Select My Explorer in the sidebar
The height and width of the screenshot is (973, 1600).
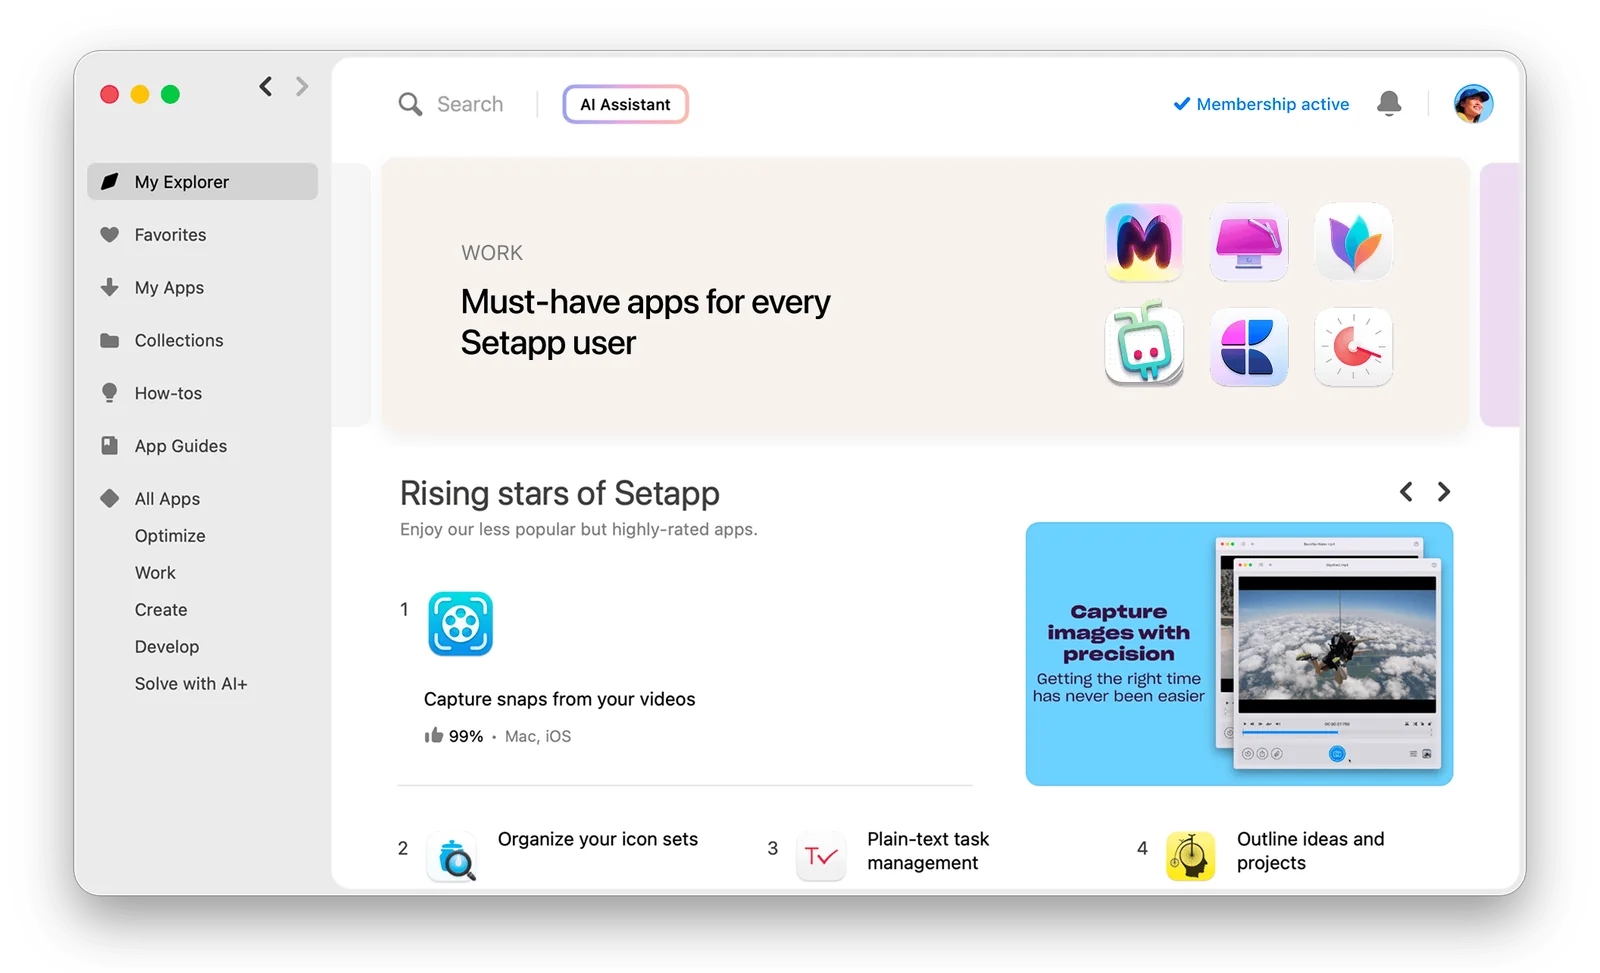click(x=203, y=182)
